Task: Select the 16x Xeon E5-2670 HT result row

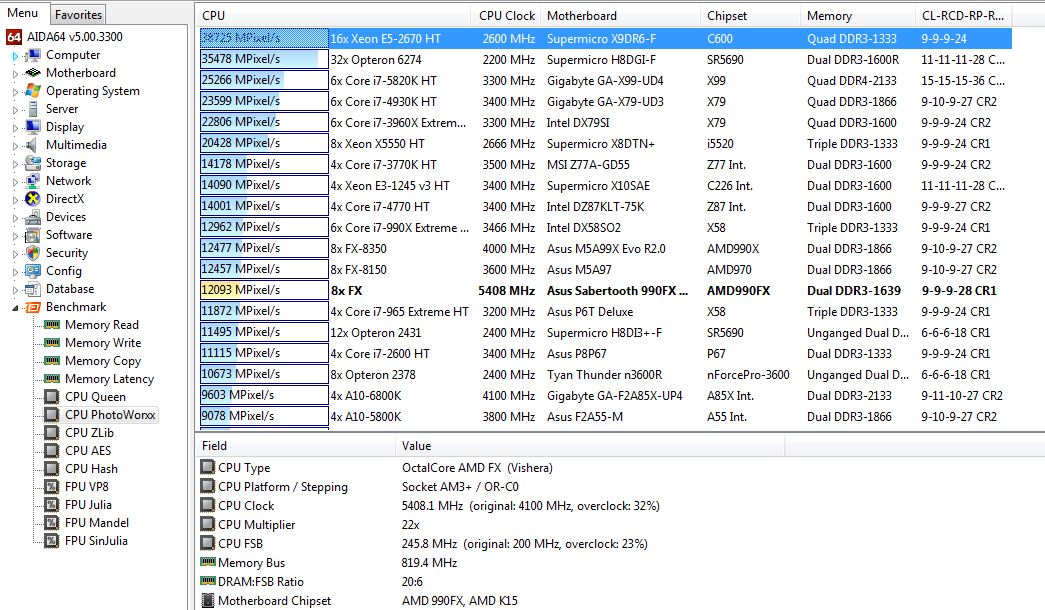Action: pos(605,39)
